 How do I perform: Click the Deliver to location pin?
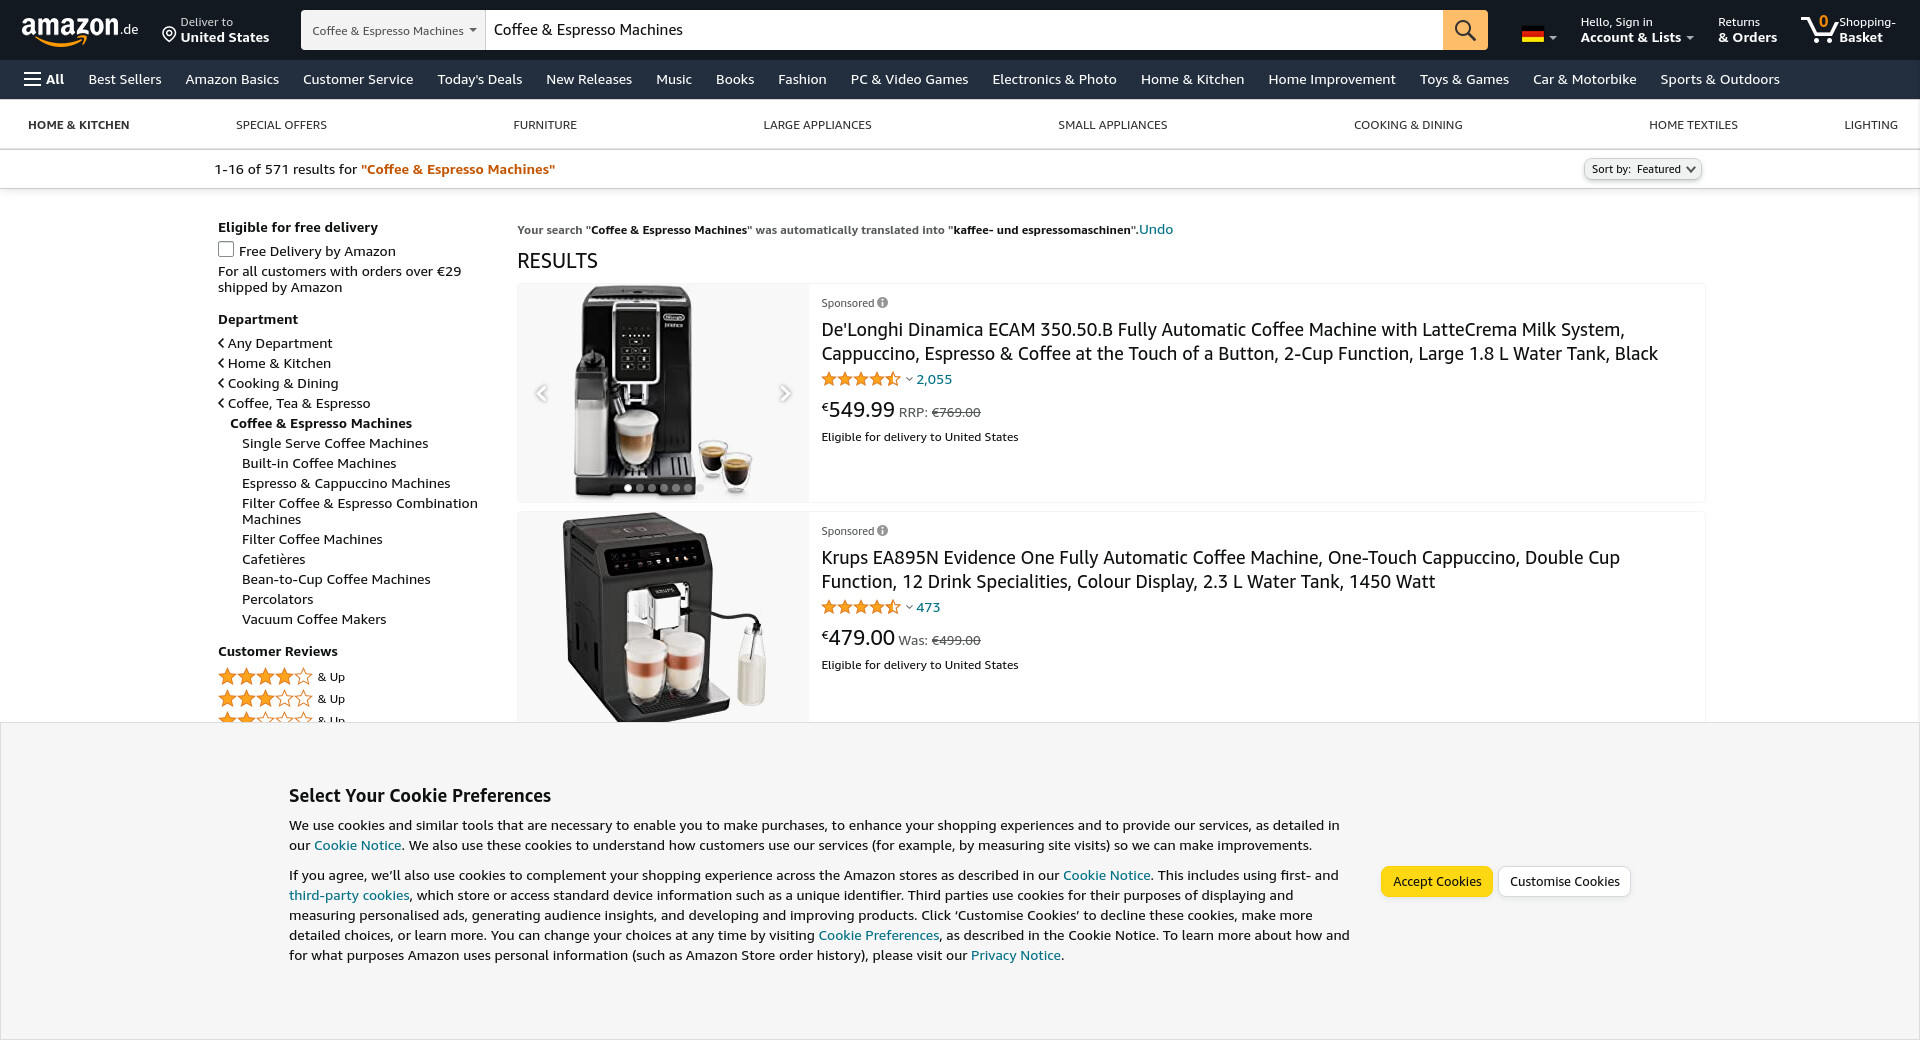point(169,36)
